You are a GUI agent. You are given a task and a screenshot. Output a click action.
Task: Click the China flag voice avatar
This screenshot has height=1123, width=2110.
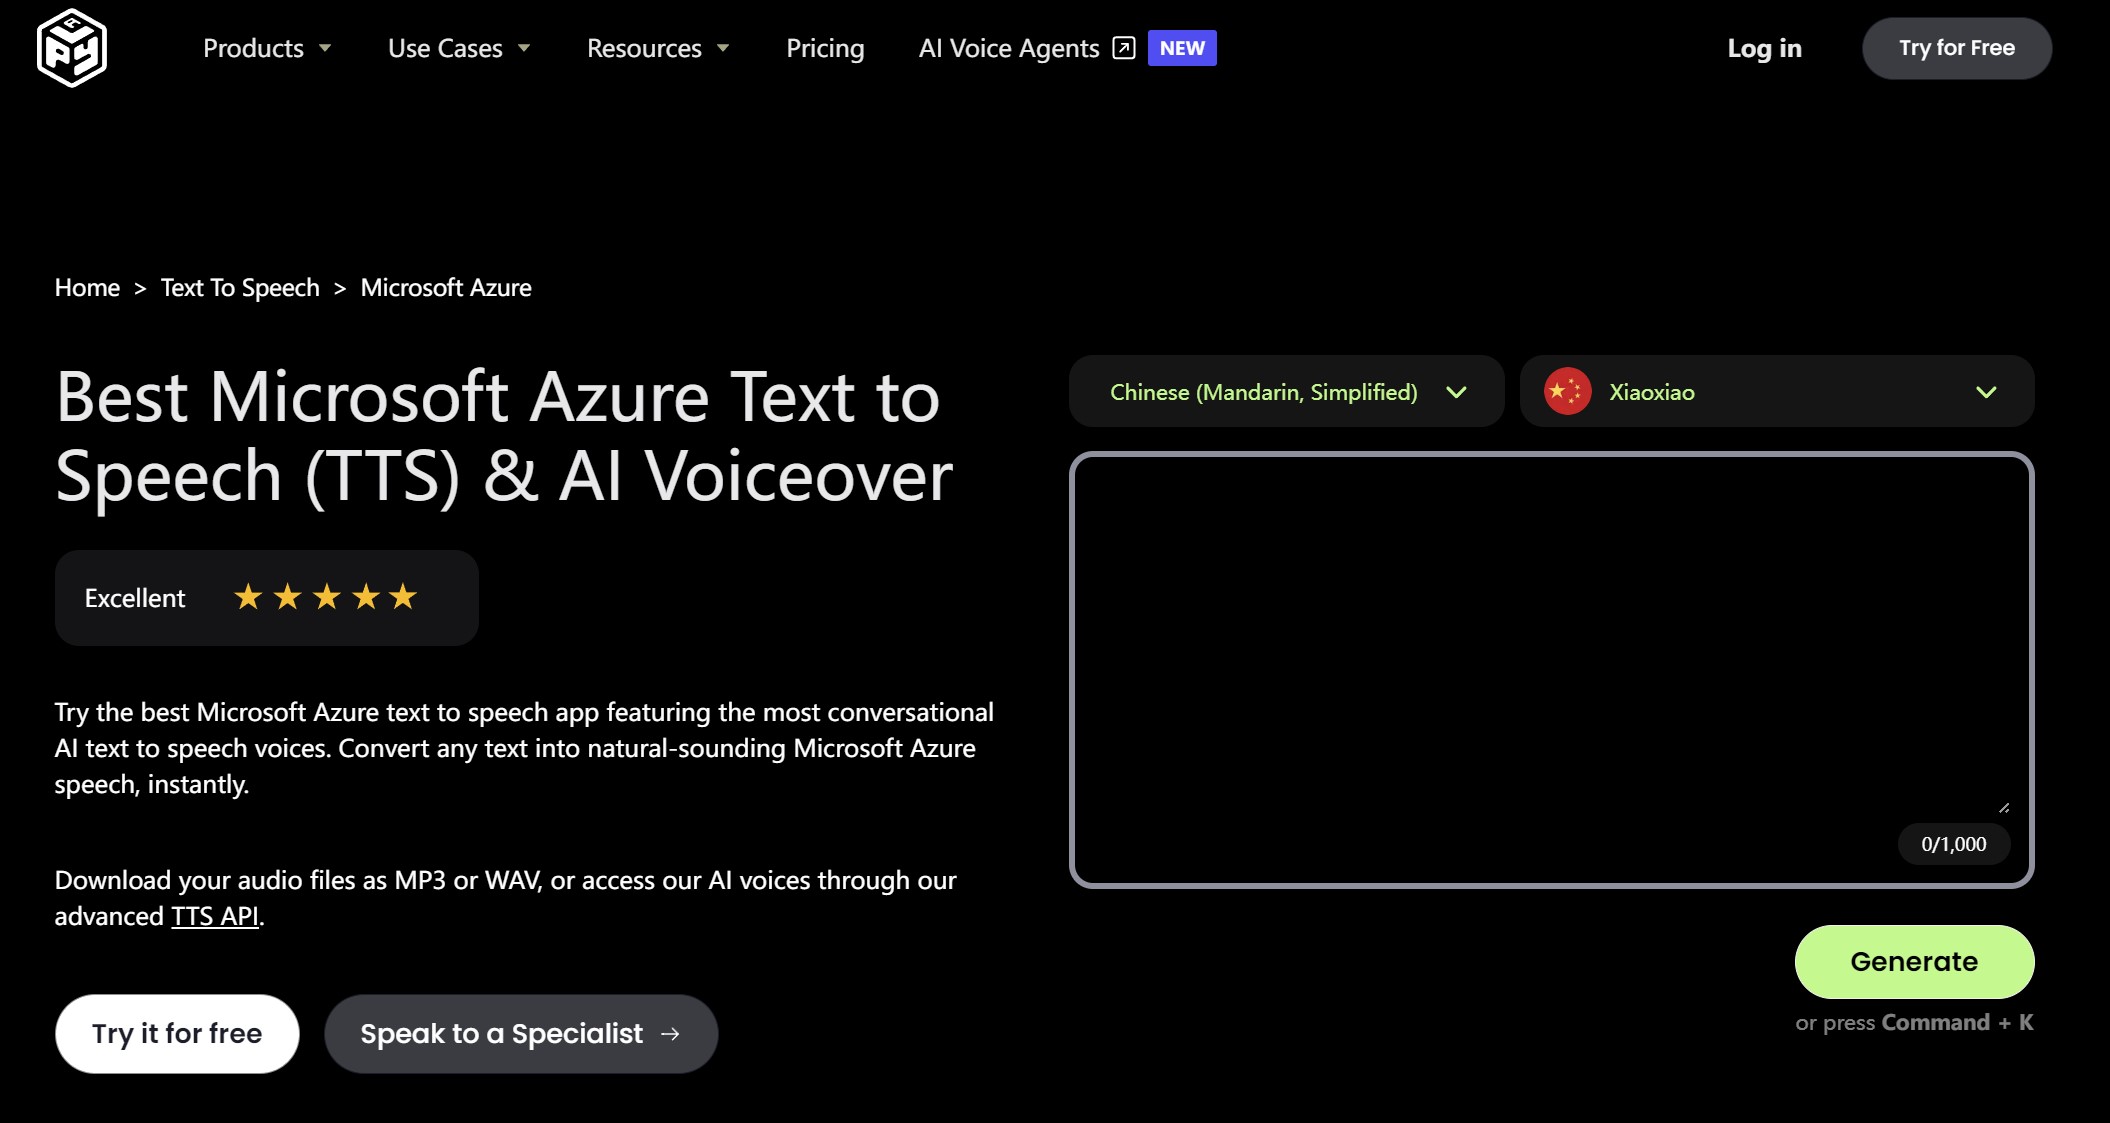tap(1568, 391)
